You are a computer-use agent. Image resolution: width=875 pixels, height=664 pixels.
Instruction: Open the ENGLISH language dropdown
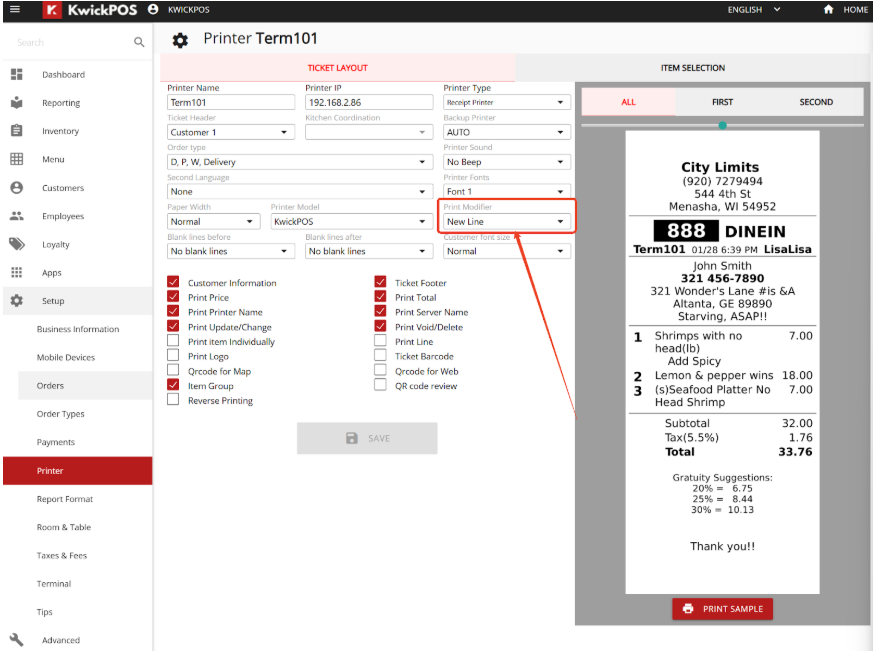[x=753, y=9]
